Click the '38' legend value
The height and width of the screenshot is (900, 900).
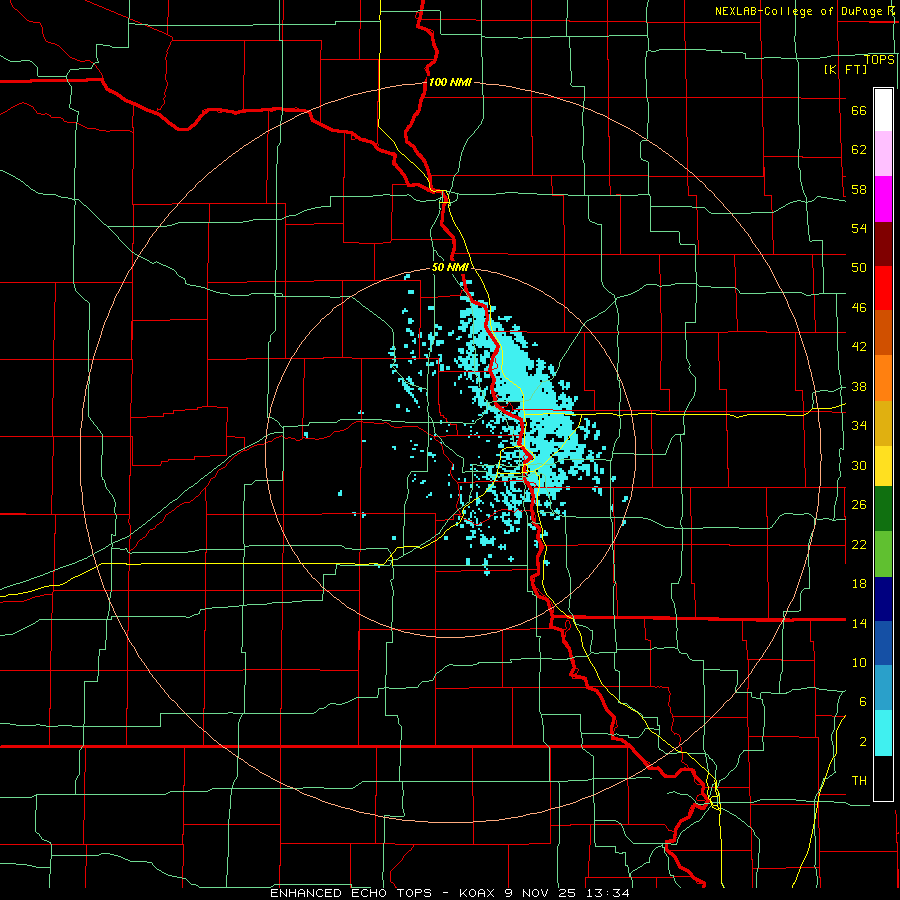pyautogui.click(x=859, y=387)
